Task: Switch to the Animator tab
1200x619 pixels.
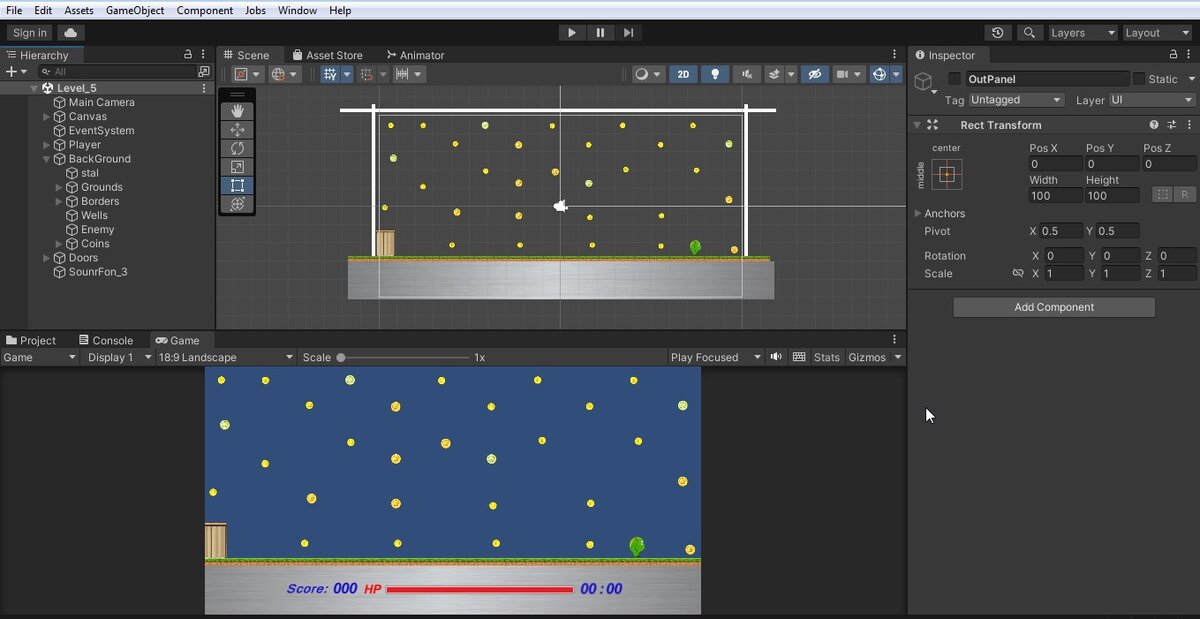Action: click(414, 55)
